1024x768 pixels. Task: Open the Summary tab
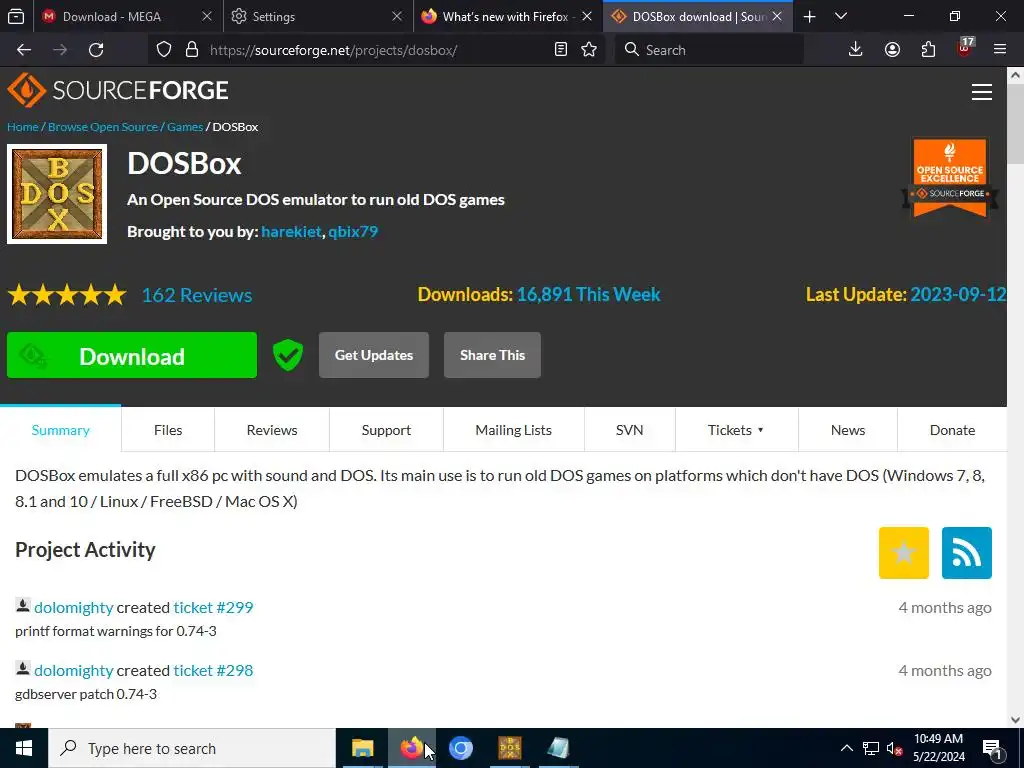point(61,430)
